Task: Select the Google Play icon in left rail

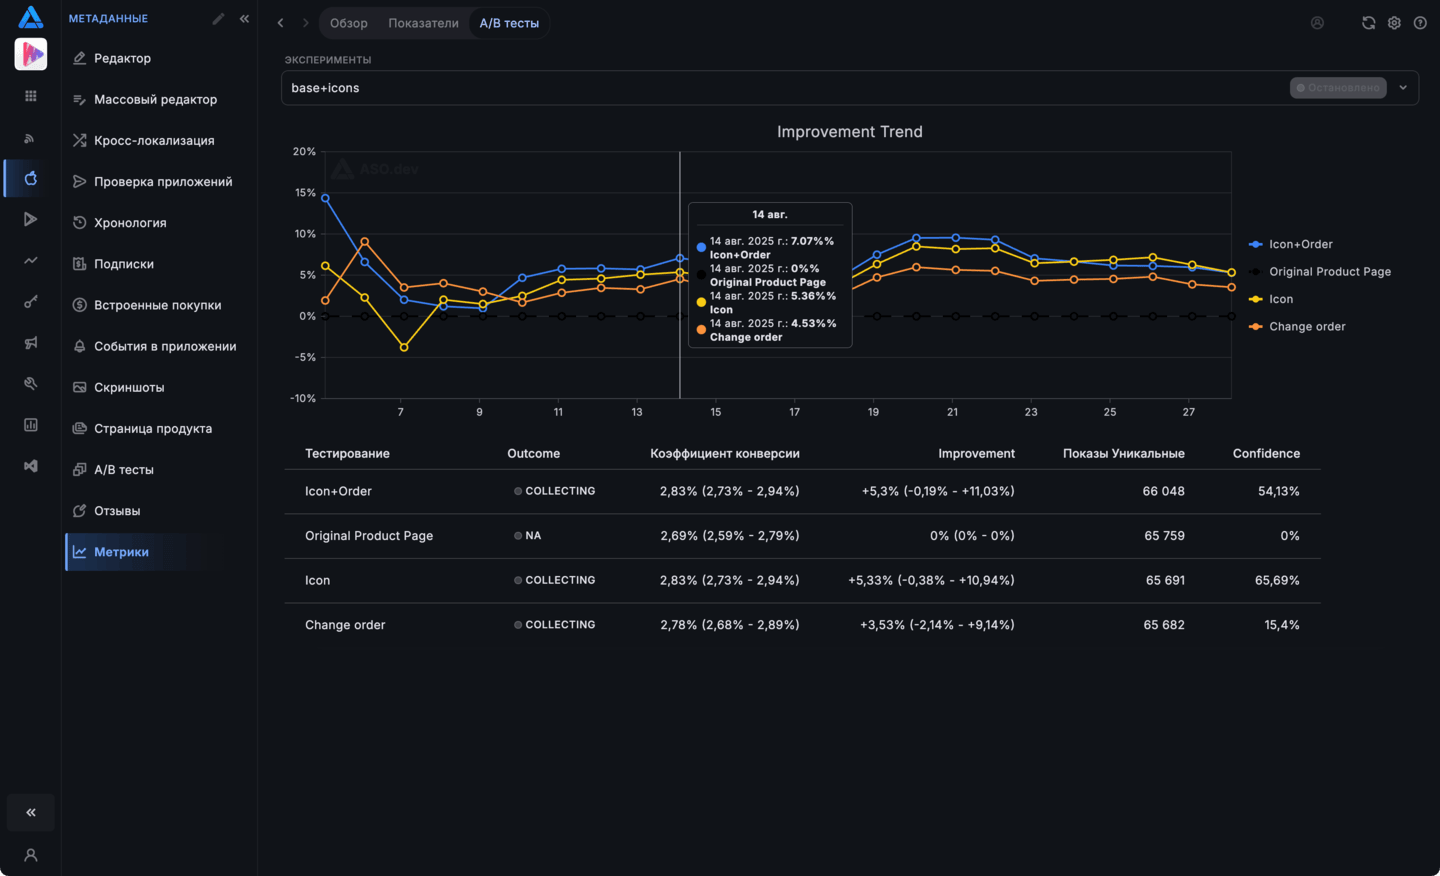Action: [x=31, y=219]
